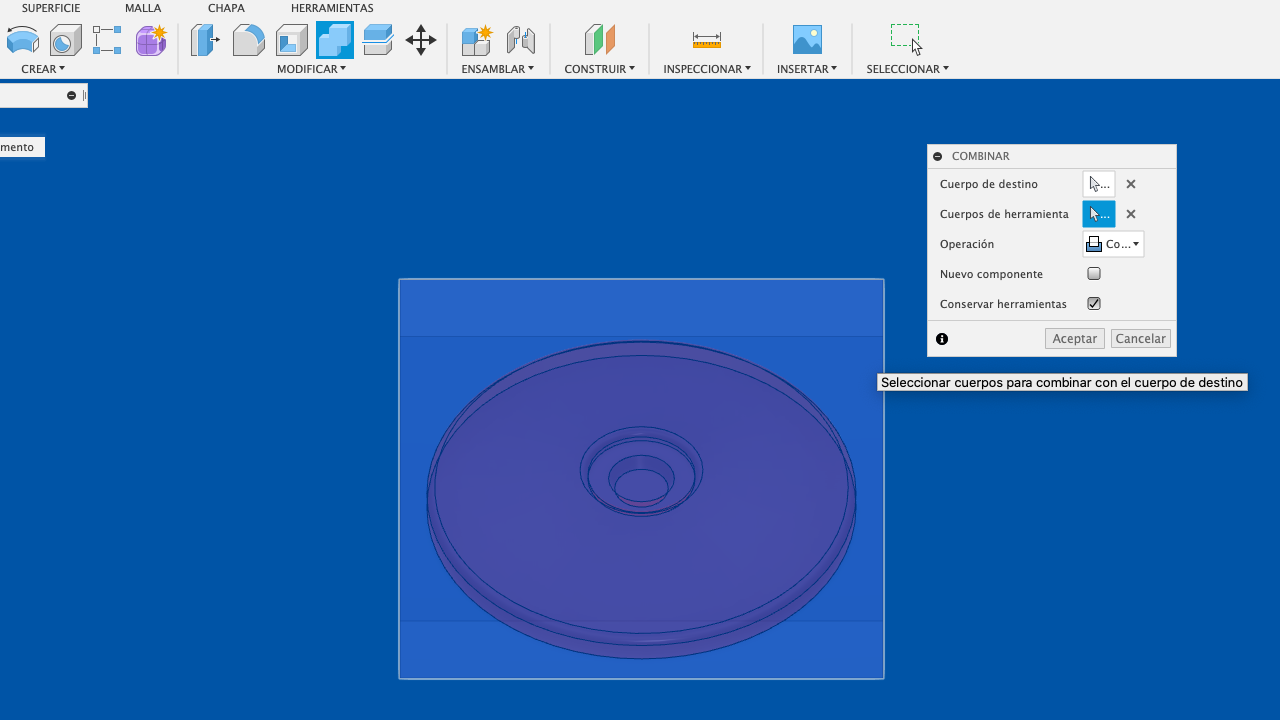Clear the Cuerpos de herramienta selection

pos(1131,214)
